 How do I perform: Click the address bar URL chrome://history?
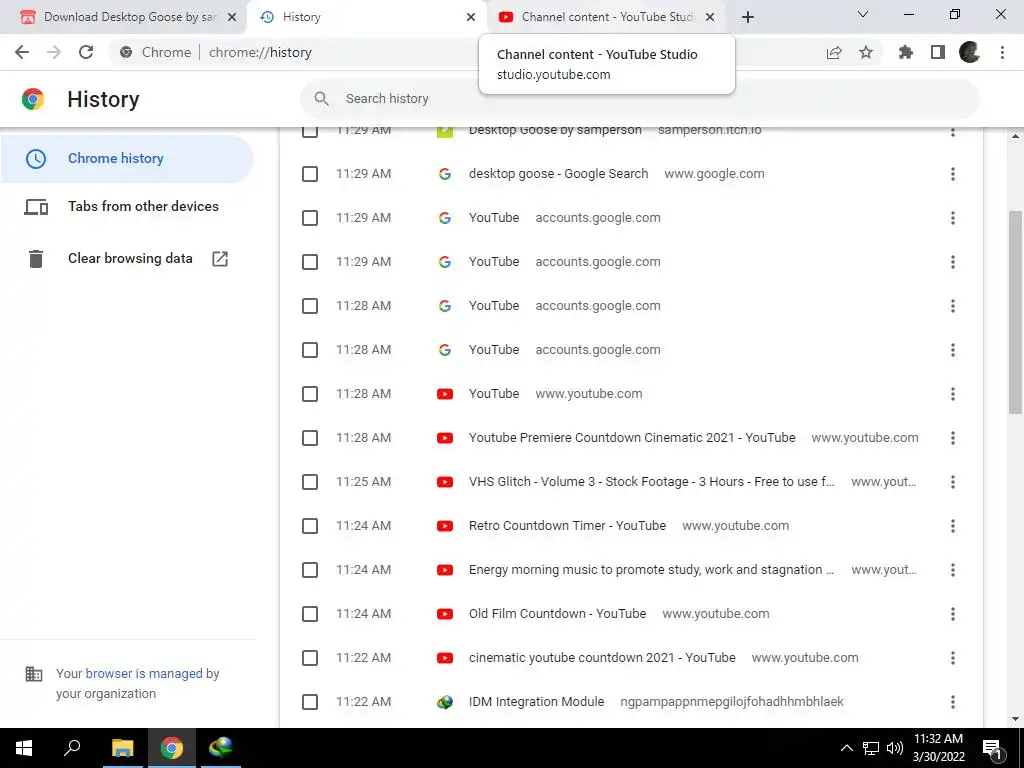[260, 52]
